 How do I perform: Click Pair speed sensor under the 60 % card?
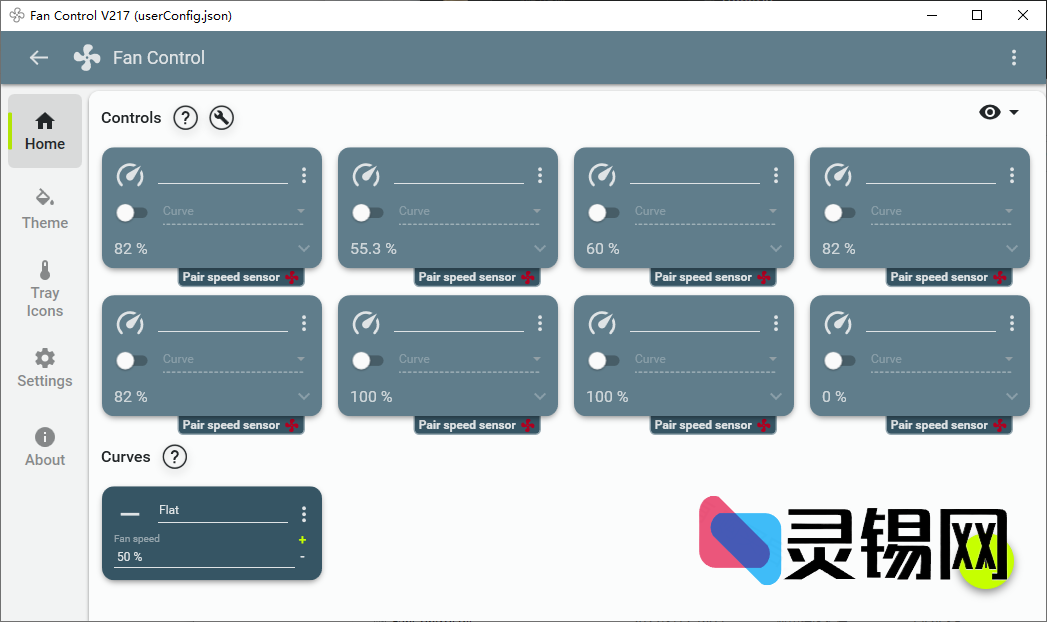703,277
